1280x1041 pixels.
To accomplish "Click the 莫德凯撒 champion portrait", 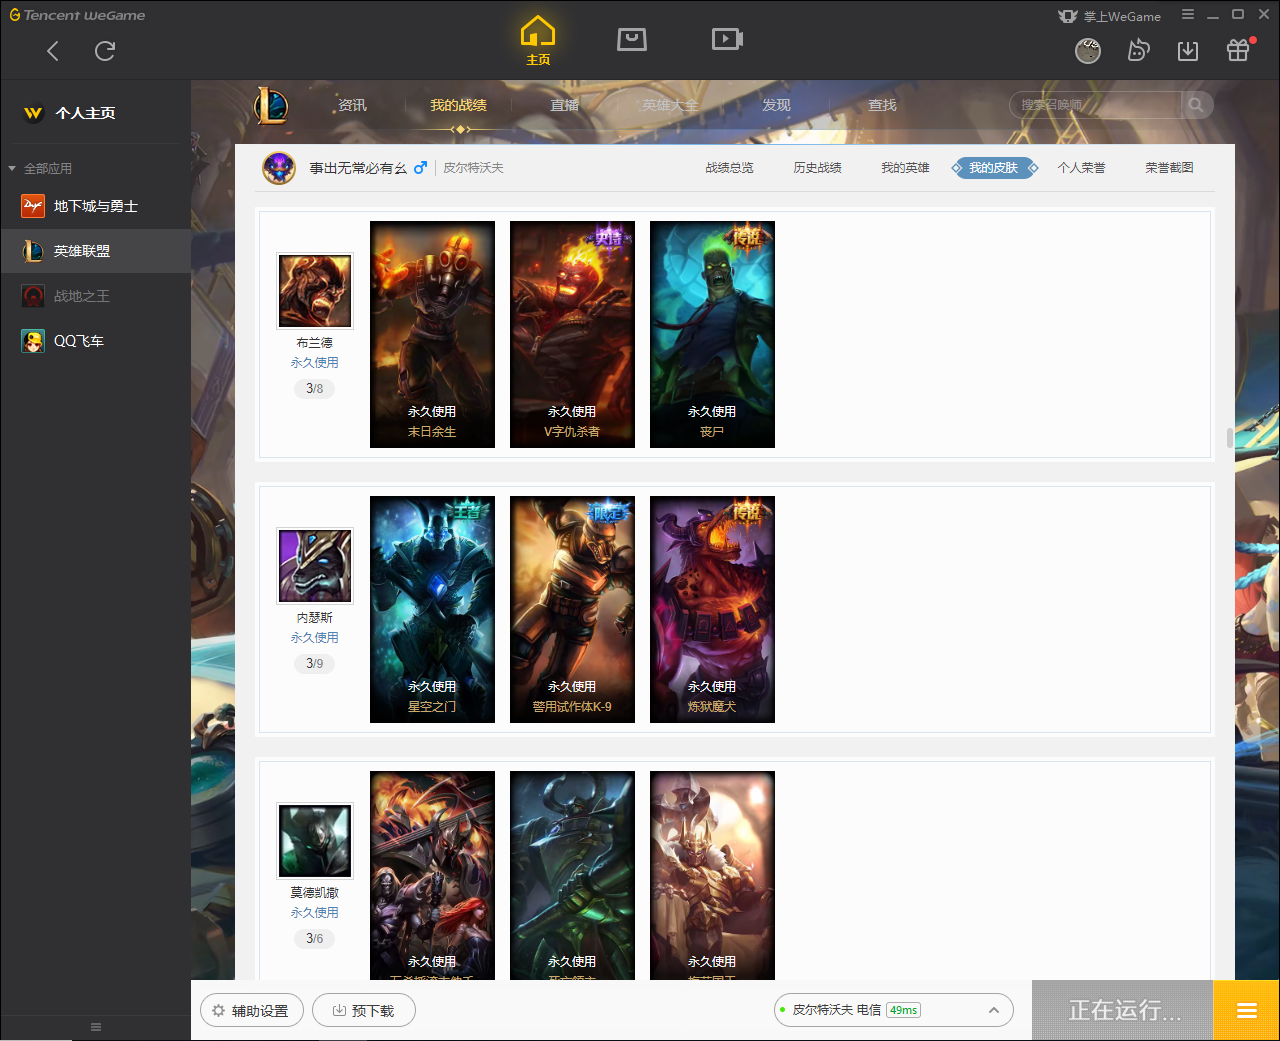I will pos(315,841).
